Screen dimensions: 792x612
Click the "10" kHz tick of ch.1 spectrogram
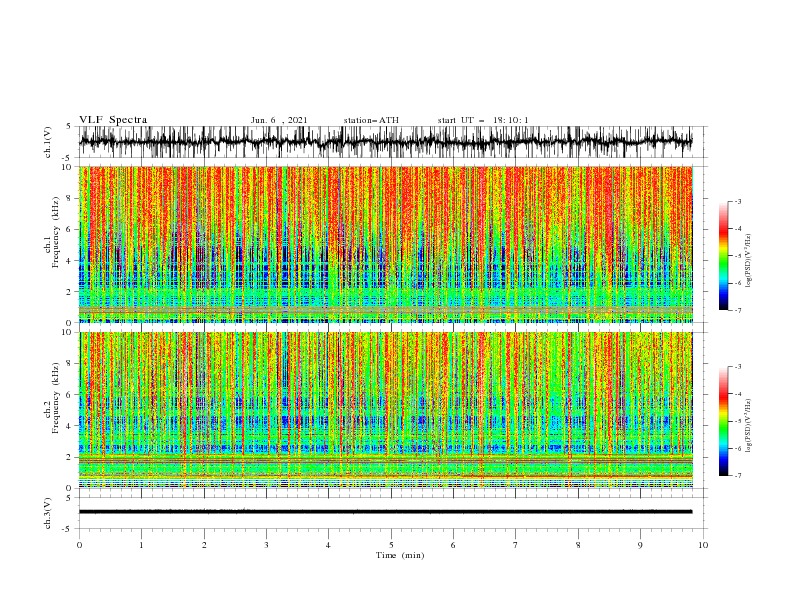click(67, 167)
